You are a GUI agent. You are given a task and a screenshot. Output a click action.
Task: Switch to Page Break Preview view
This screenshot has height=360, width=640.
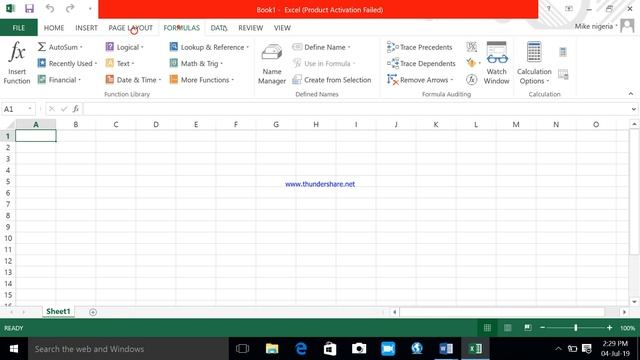(527, 328)
